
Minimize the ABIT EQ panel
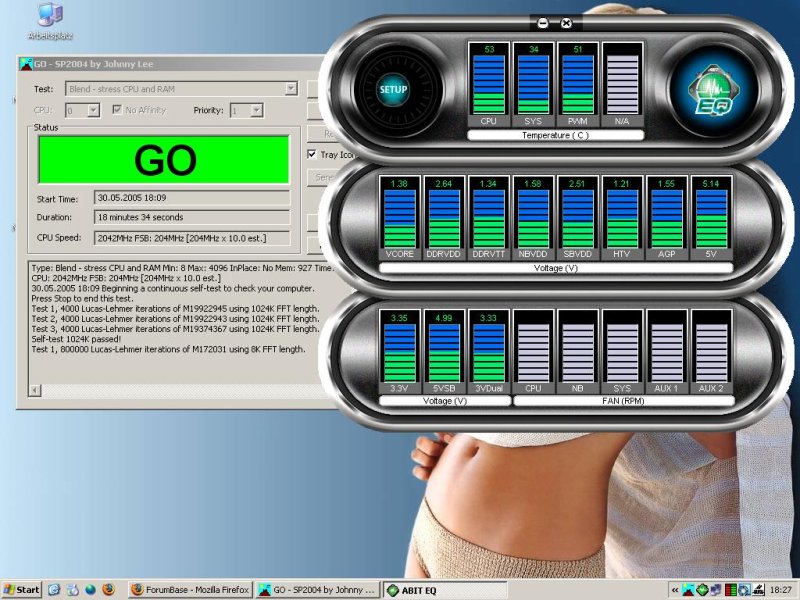coord(543,23)
